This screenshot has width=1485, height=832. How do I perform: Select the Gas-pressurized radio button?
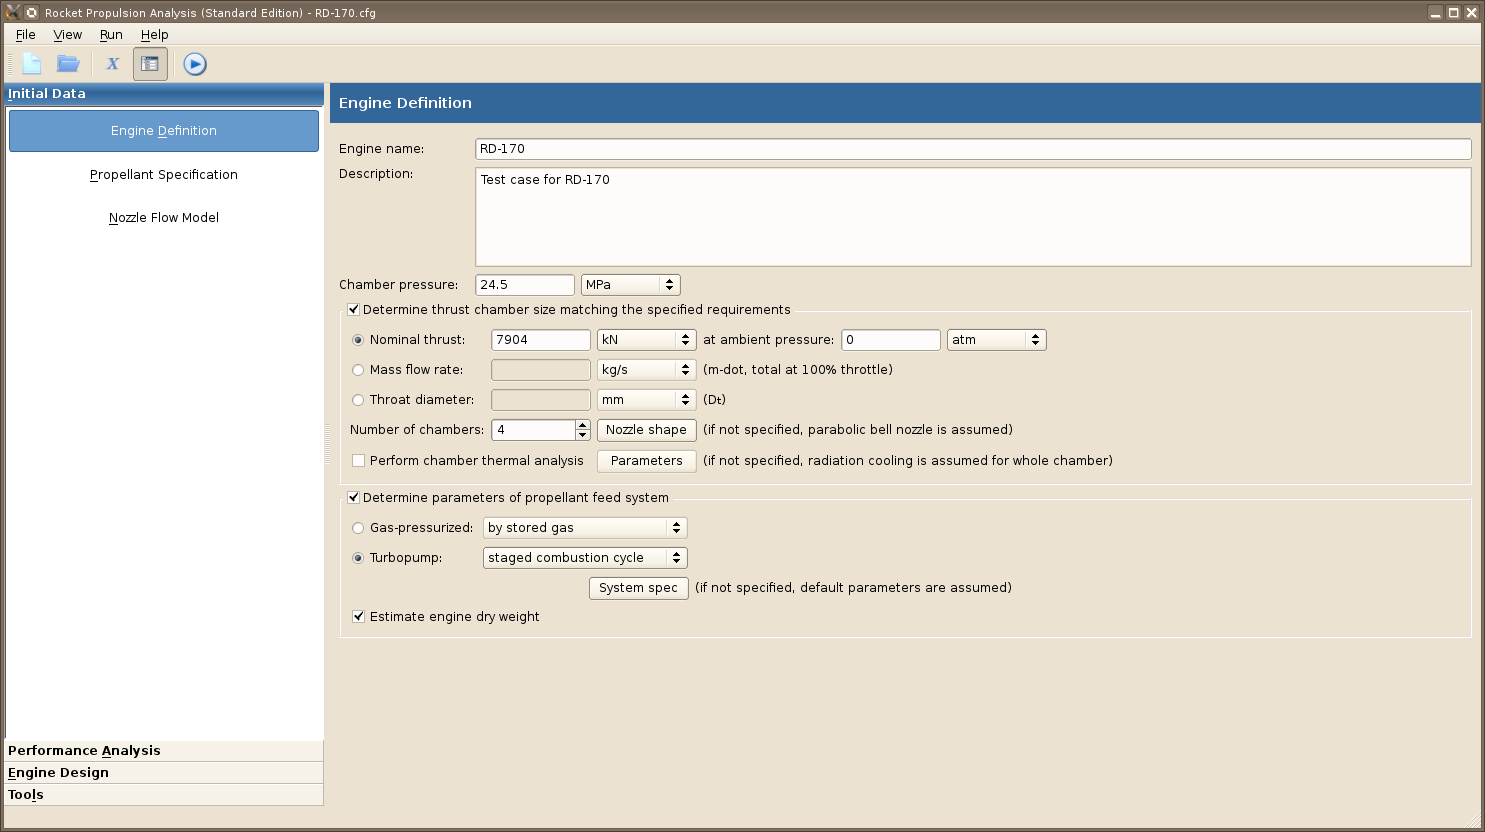[x=358, y=528]
